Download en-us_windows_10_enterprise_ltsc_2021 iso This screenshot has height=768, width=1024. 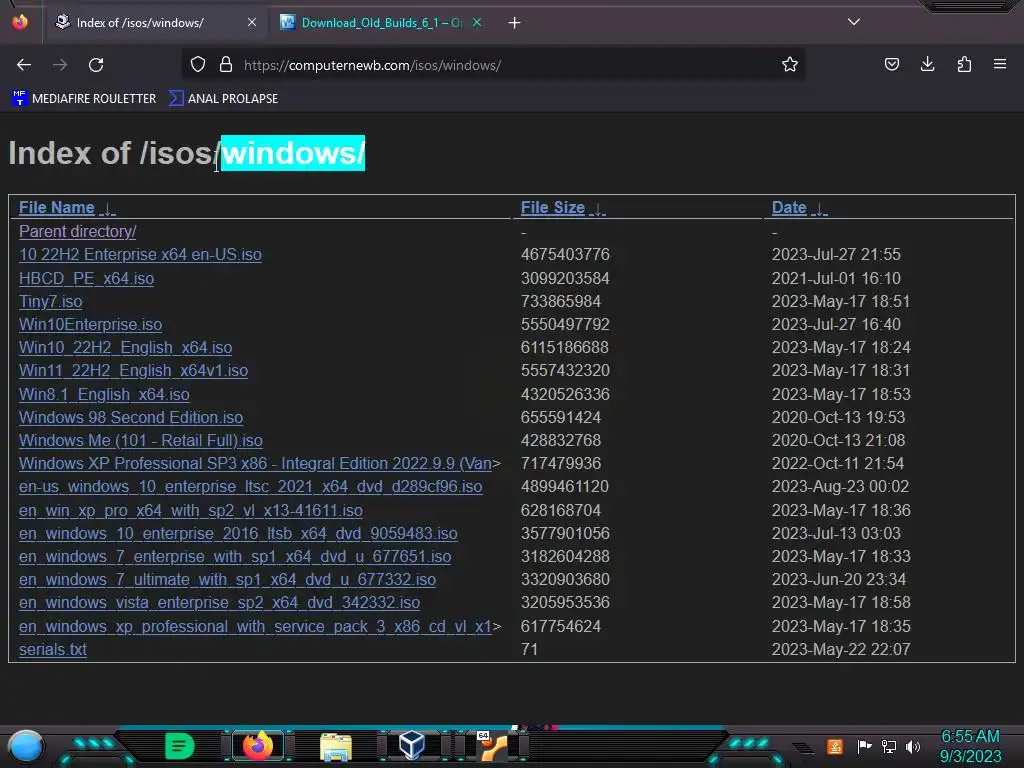click(251, 487)
